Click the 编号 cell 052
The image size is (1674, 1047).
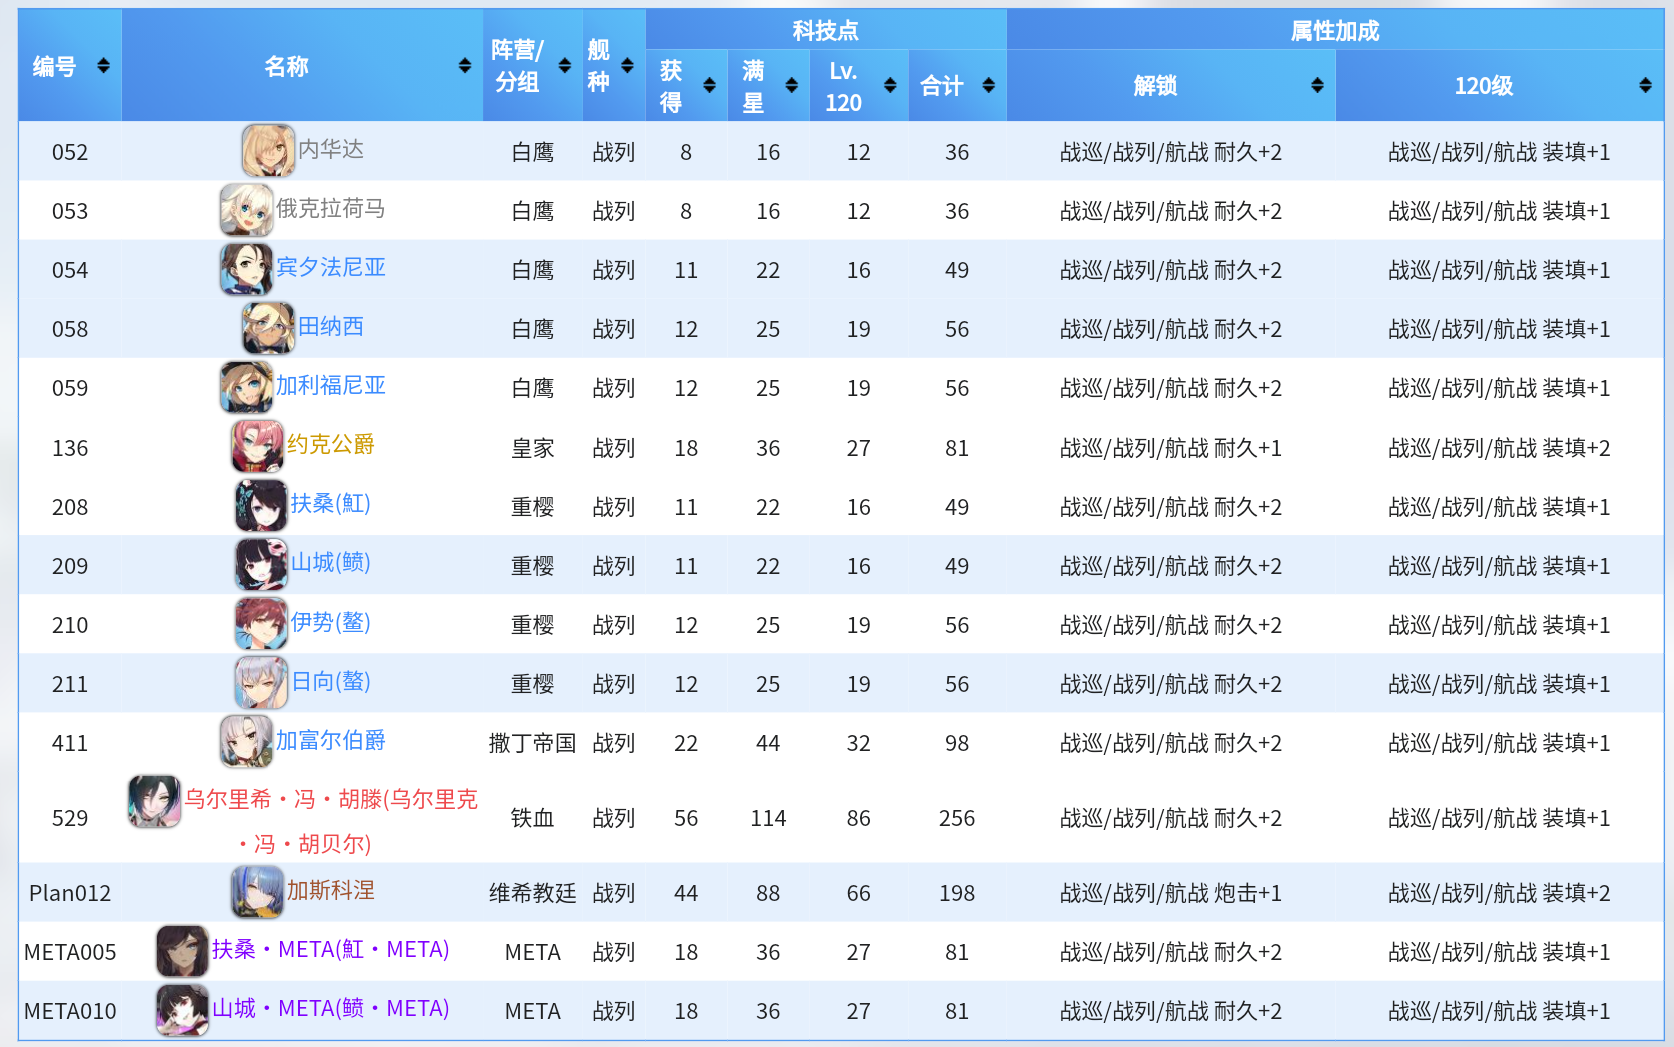coord(70,152)
